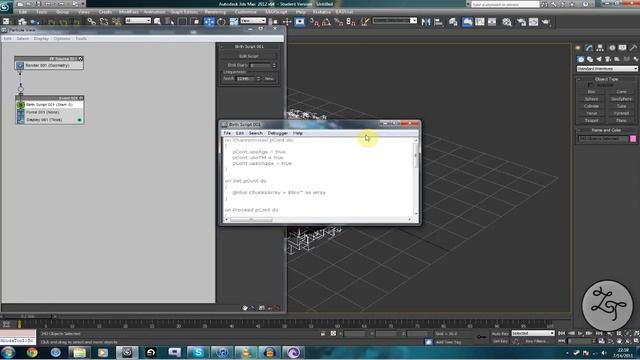Viewport: 640px width, 360px height.
Task: Select Render 001 (Geometry) operator
Action: pos(49,65)
